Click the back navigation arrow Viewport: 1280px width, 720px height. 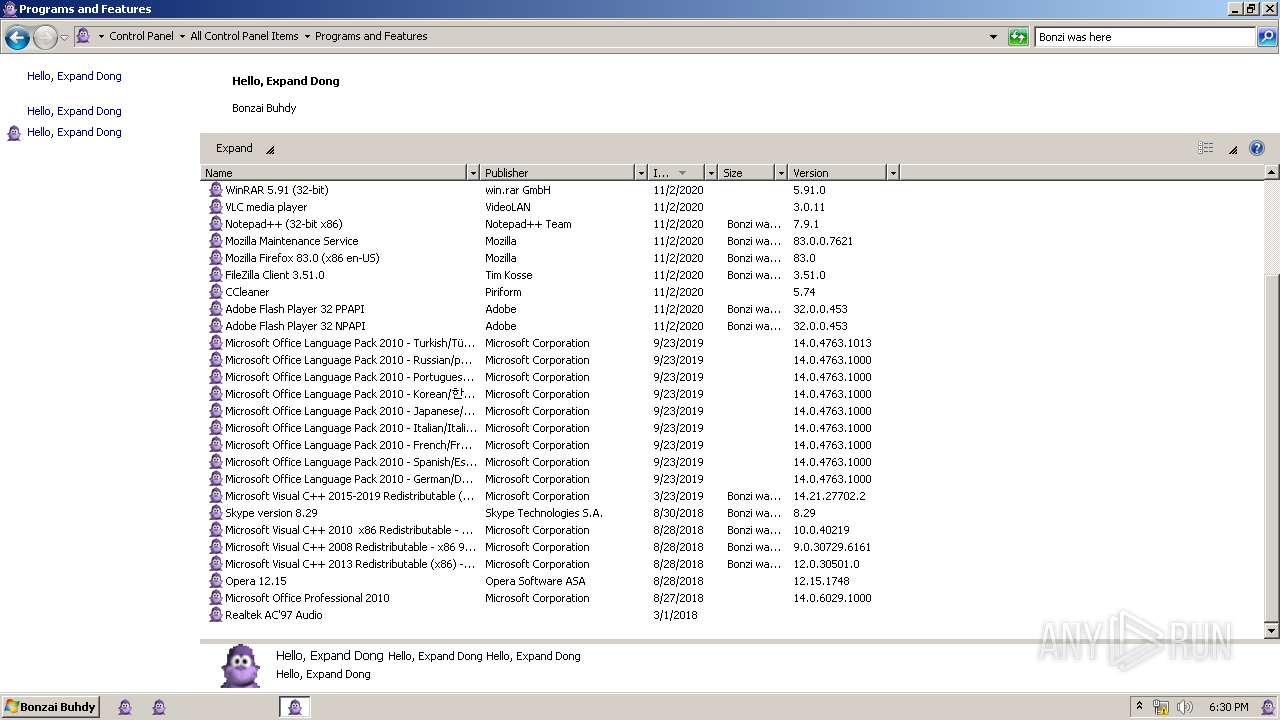click(17, 38)
